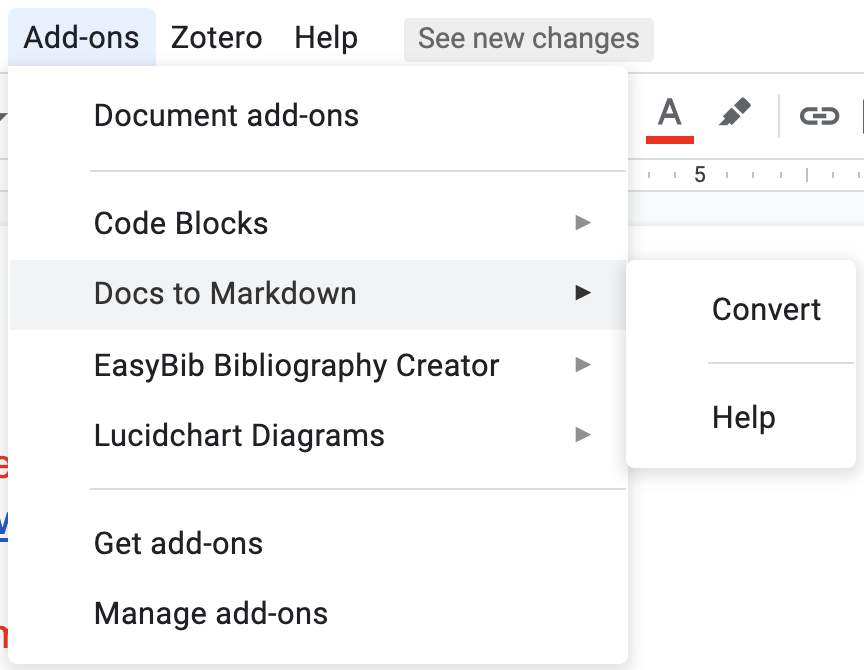Choose Document add-ons
This screenshot has width=864, height=670.
[318, 116]
